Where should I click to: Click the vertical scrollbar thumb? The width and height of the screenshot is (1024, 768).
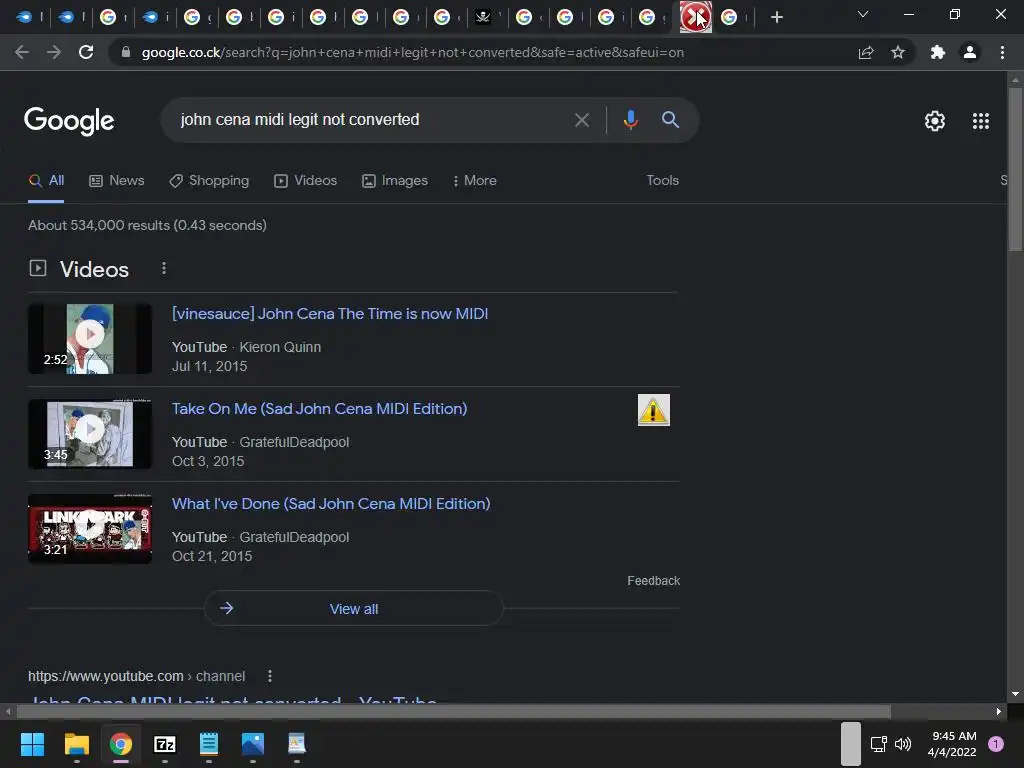pyautogui.click(x=1015, y=168)
